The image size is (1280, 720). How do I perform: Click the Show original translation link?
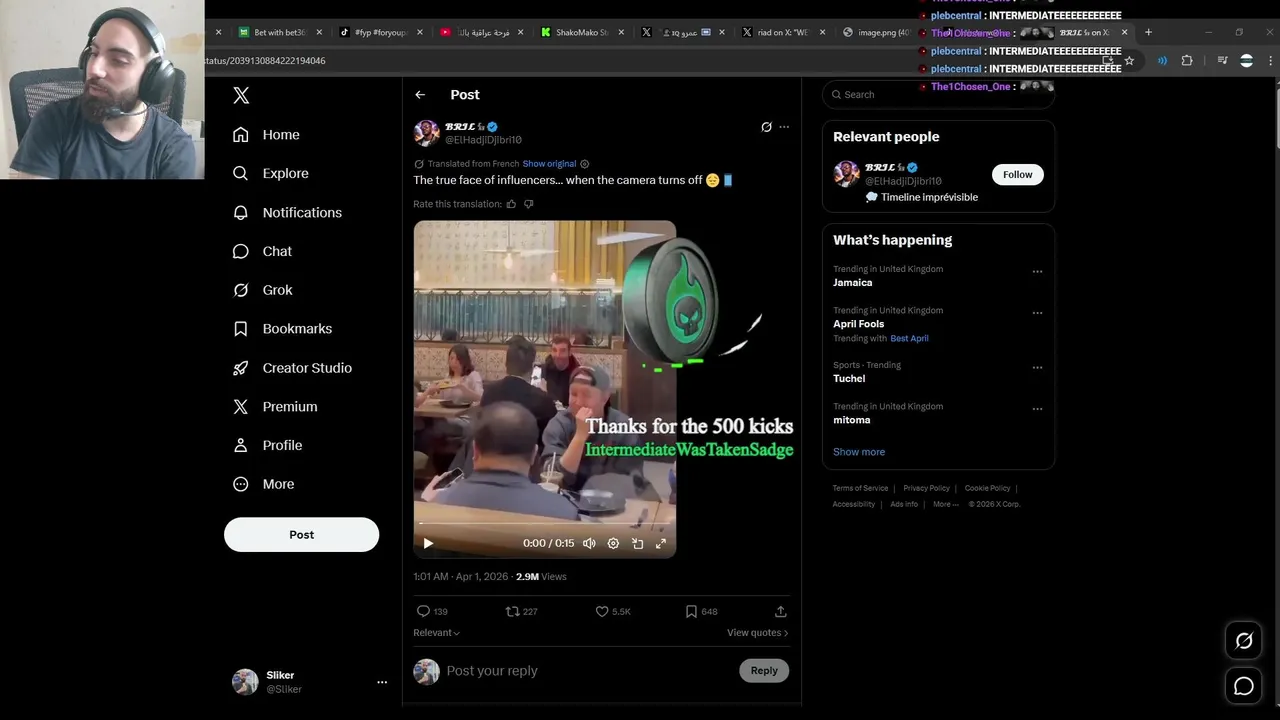[x=549, y=164]
